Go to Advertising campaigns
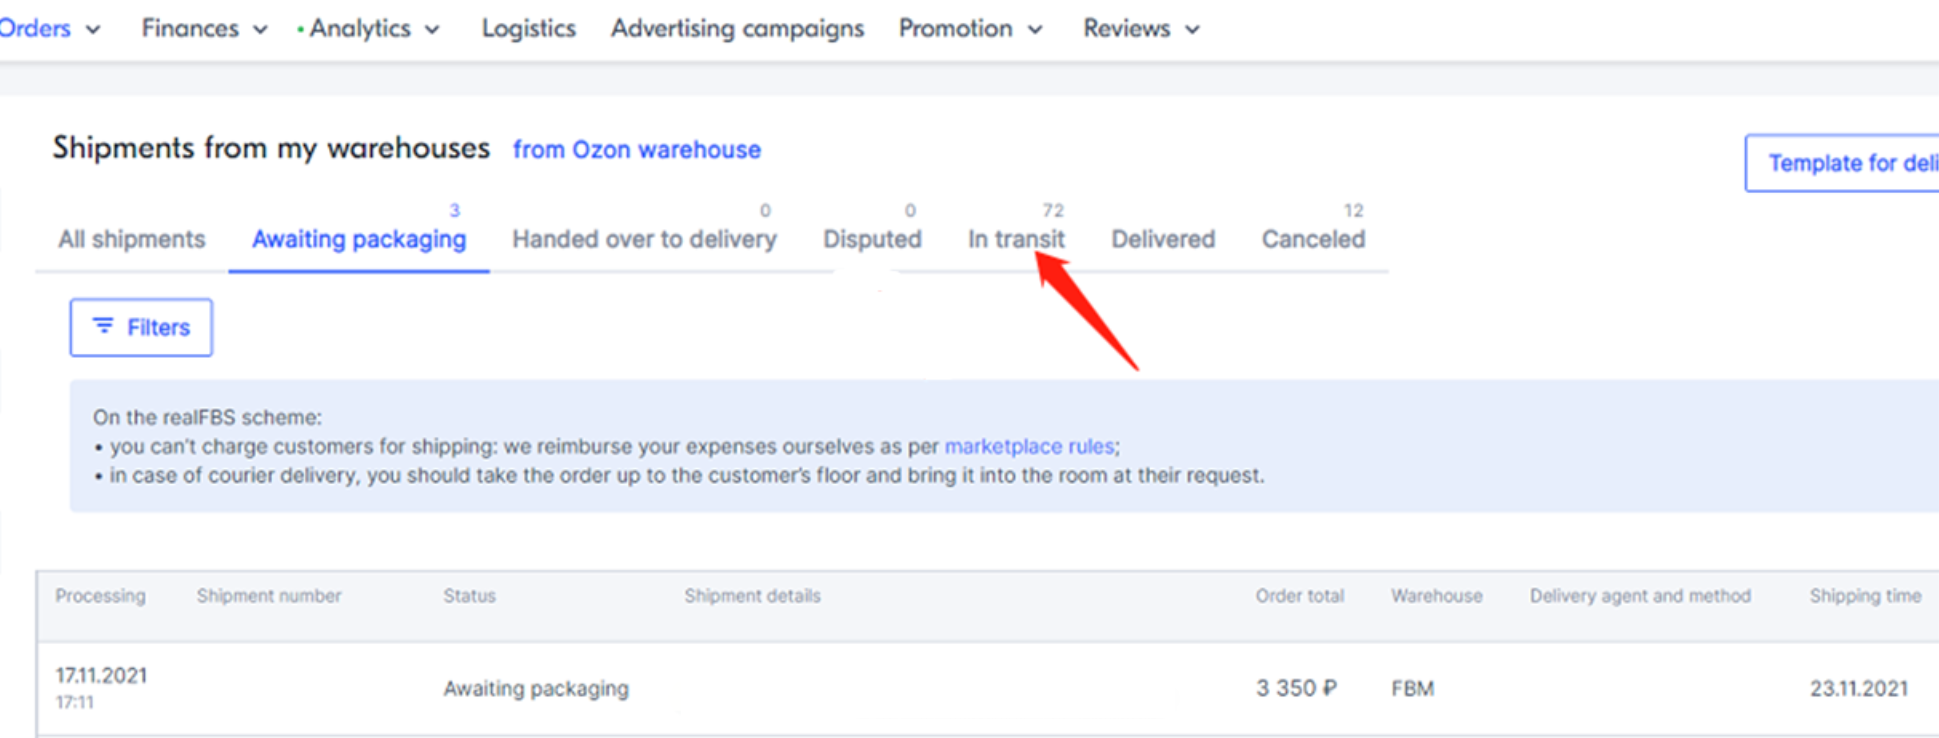 pyautogui.click(x=737, y=29)
